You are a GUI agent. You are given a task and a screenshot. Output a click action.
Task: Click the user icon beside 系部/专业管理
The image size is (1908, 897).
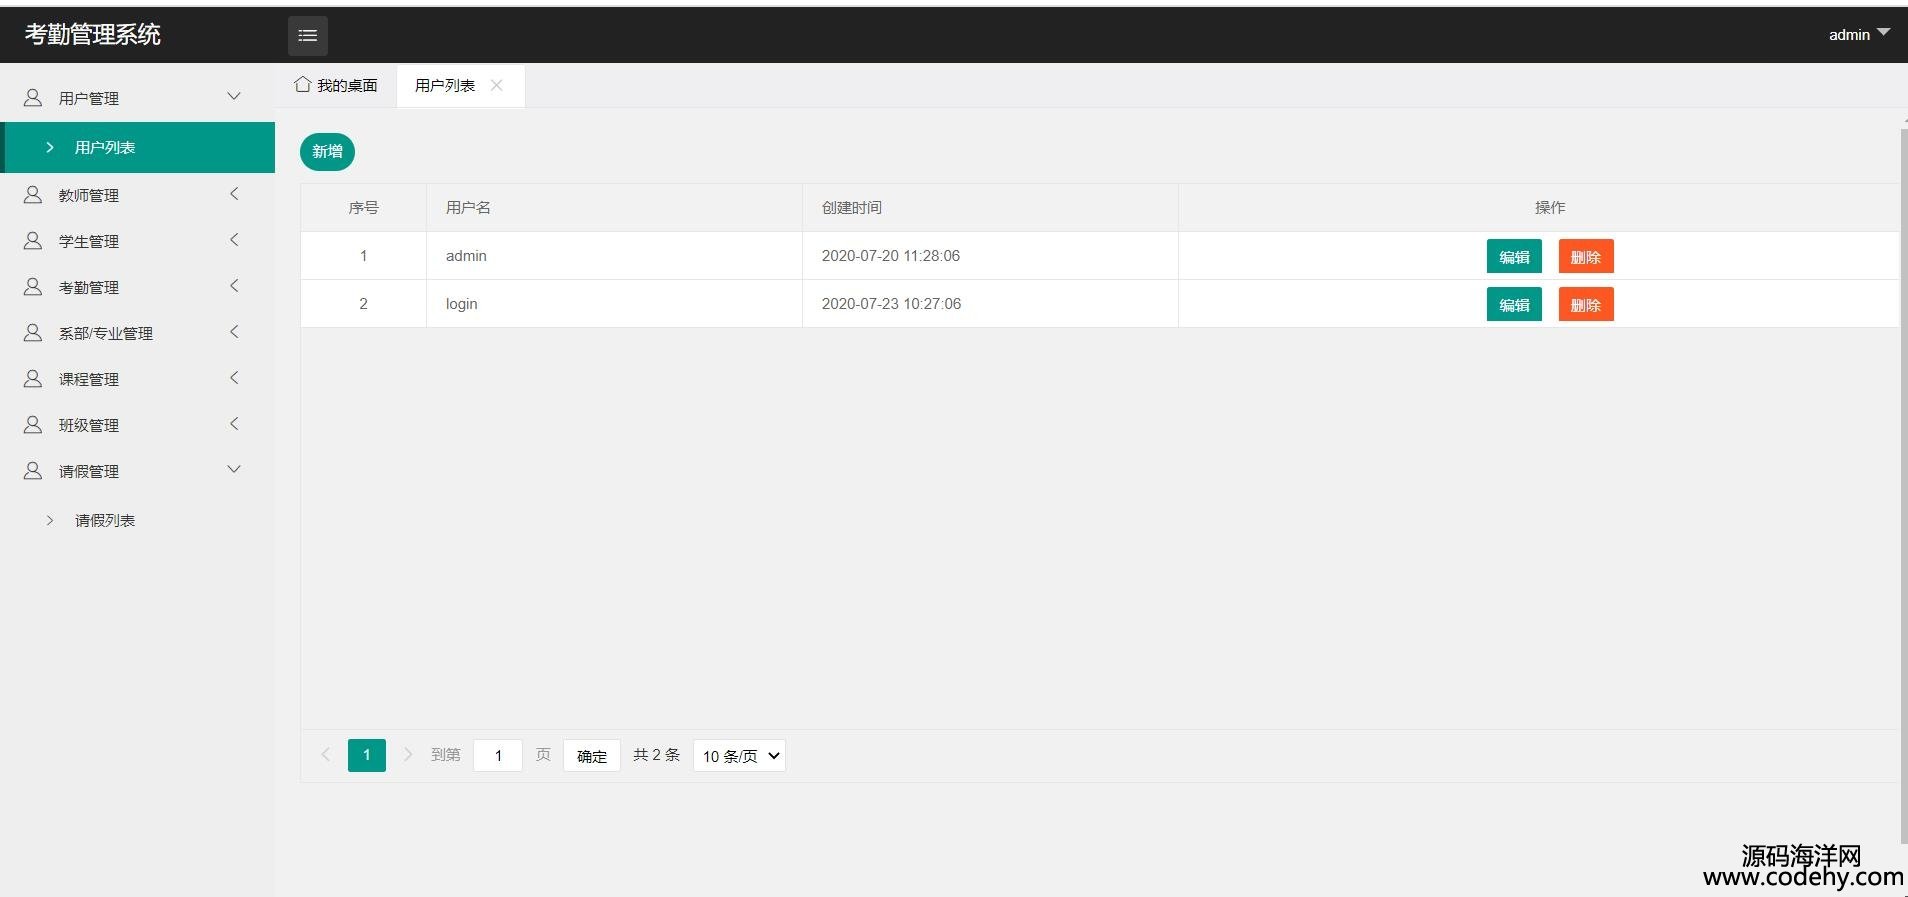[x=33, y=332]
